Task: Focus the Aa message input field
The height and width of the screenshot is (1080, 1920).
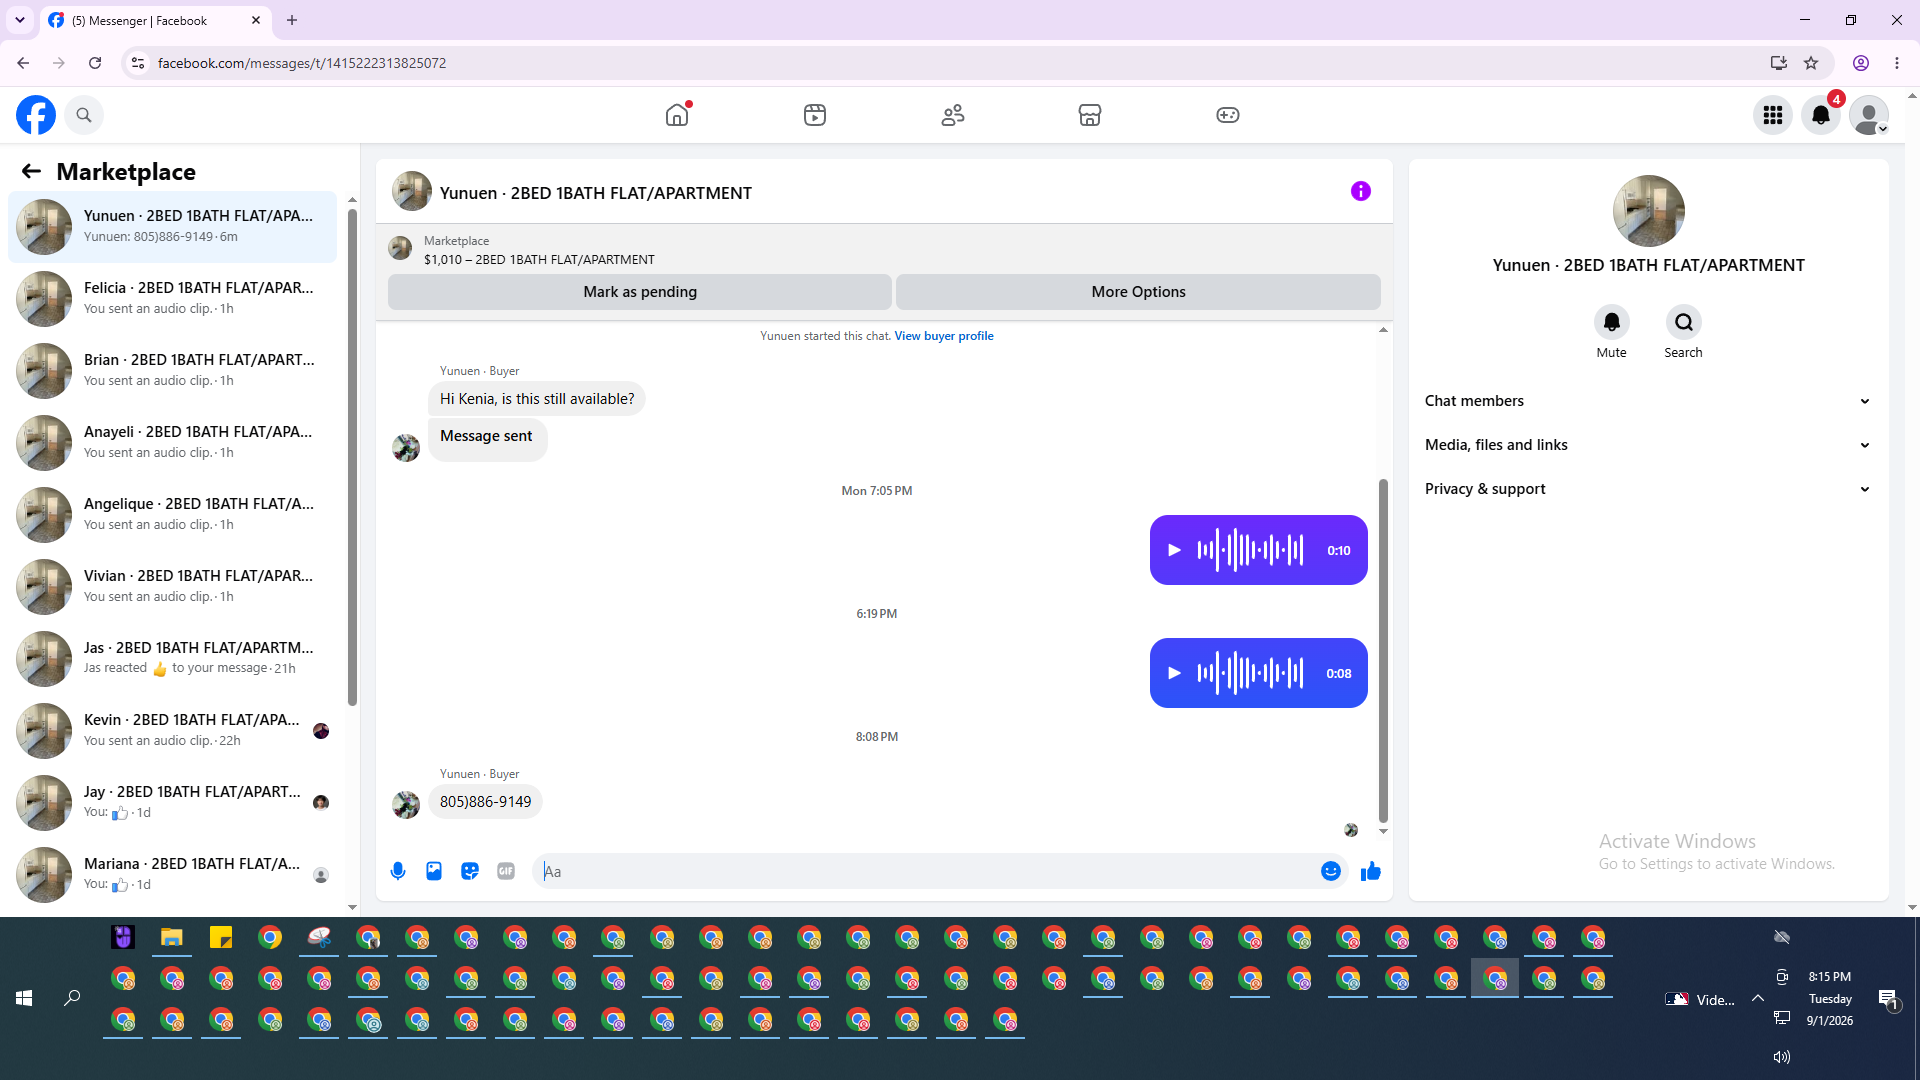Action: [926, 871]
